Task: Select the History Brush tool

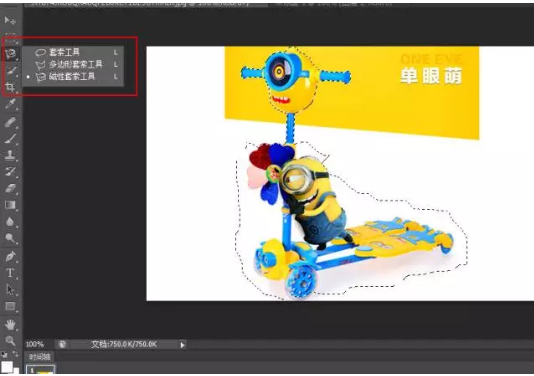Action: [11, 171]
